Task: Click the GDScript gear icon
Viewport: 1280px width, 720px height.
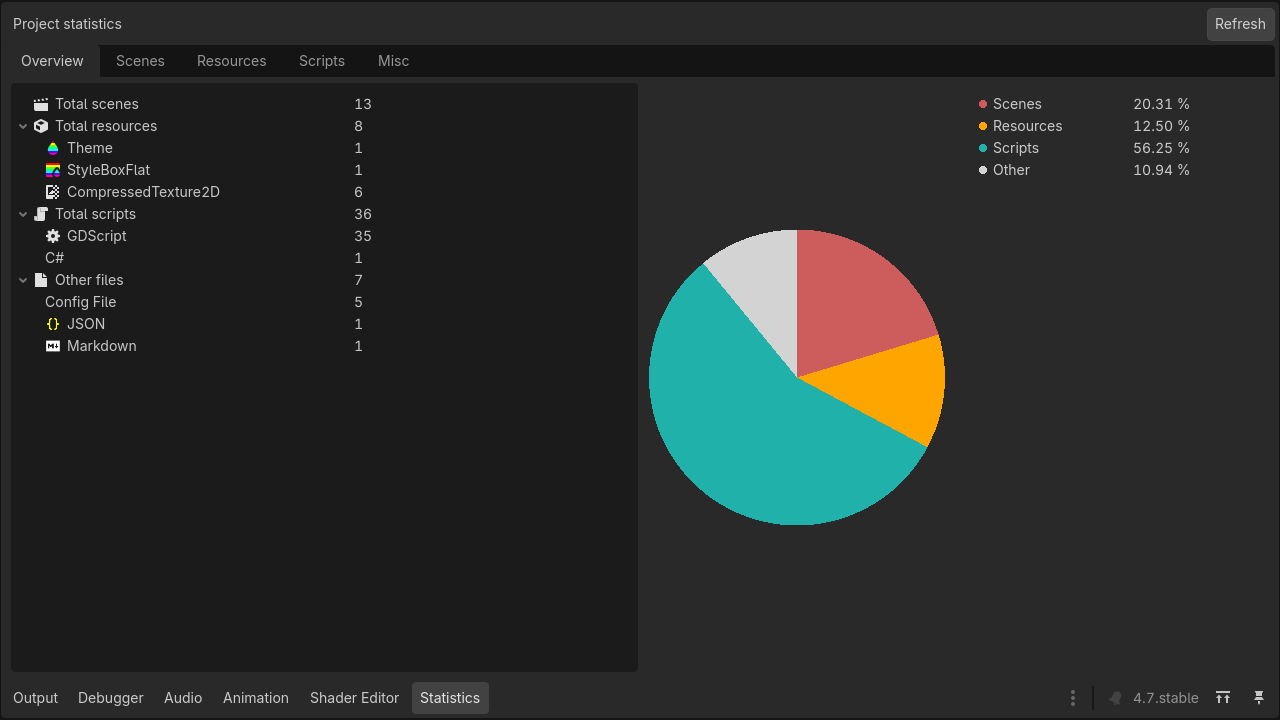Action: click(53, 236)
